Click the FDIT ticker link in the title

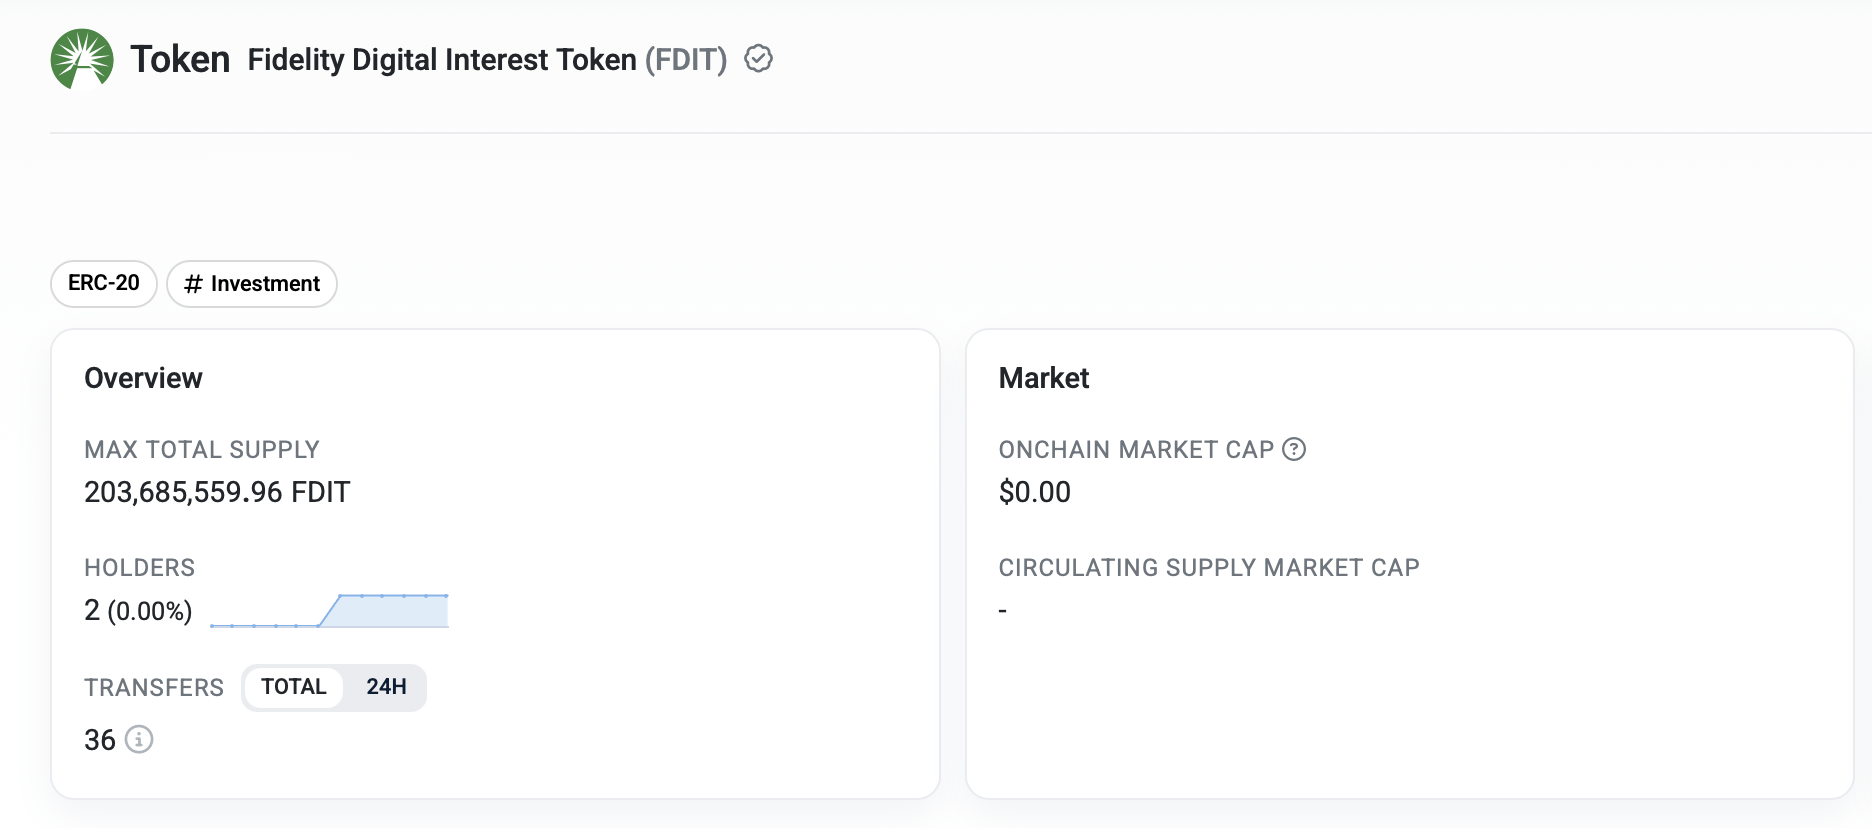click(688, 59)
